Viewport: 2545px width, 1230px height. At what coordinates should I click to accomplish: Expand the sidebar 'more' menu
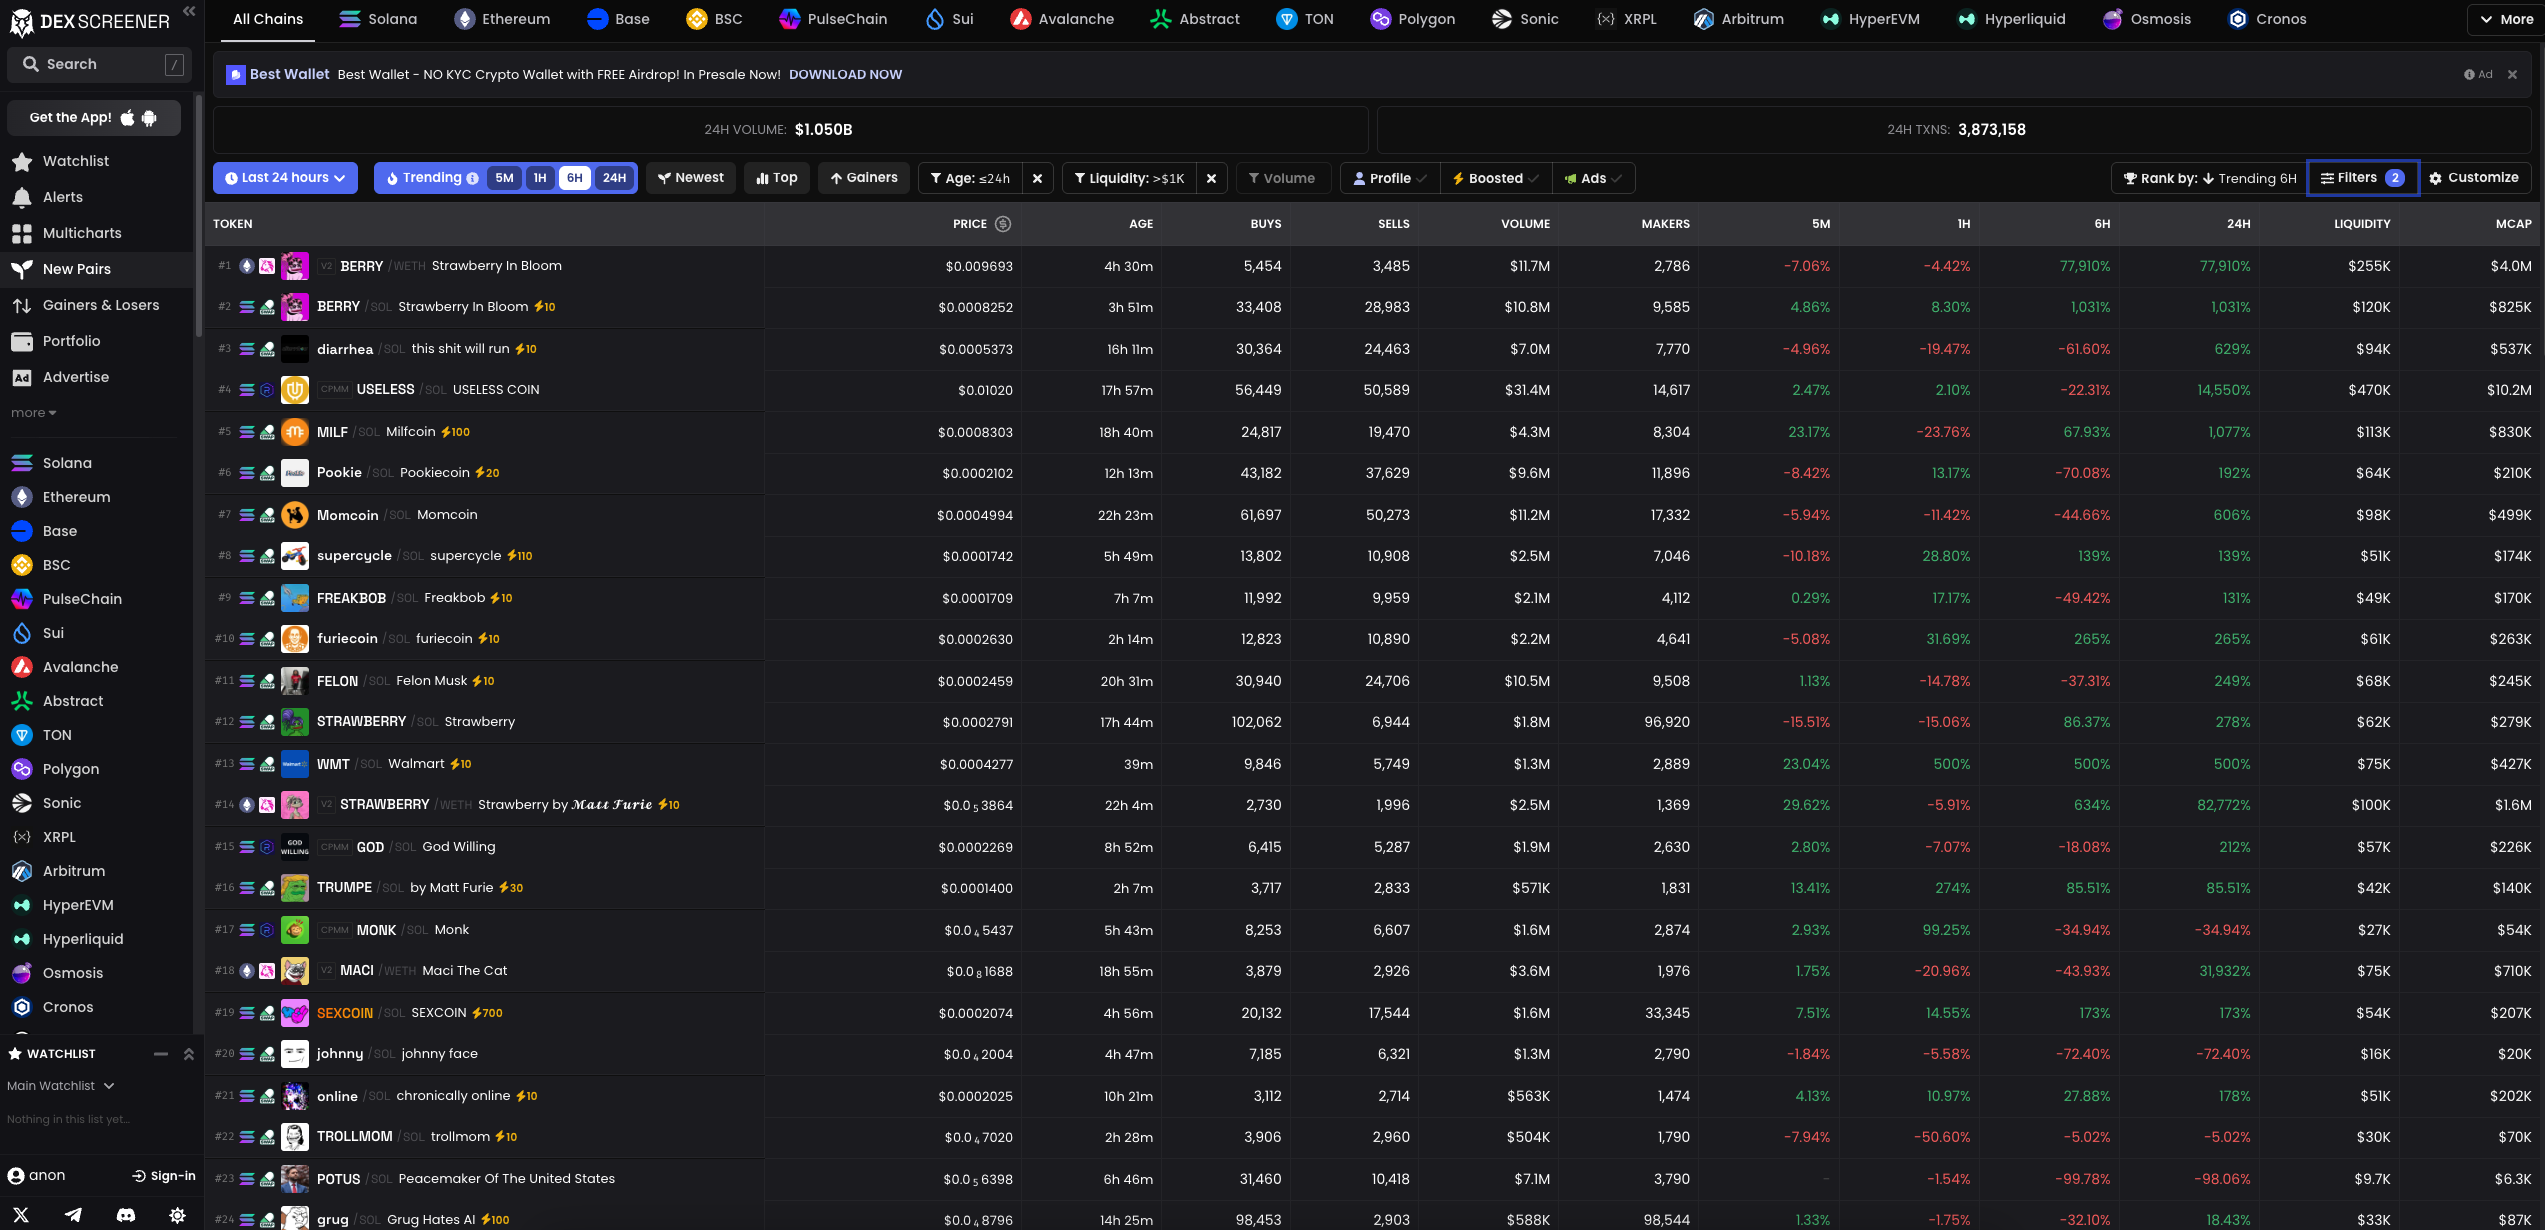click(33, 413)
